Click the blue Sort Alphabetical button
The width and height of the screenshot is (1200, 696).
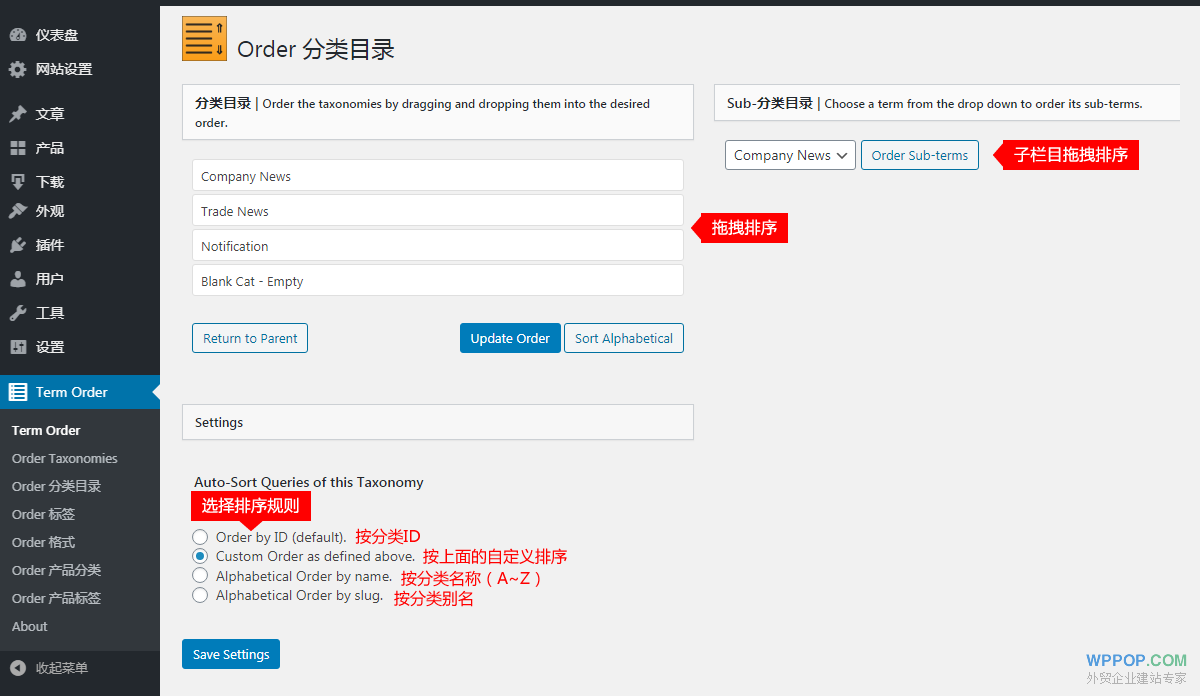point(623,338)
